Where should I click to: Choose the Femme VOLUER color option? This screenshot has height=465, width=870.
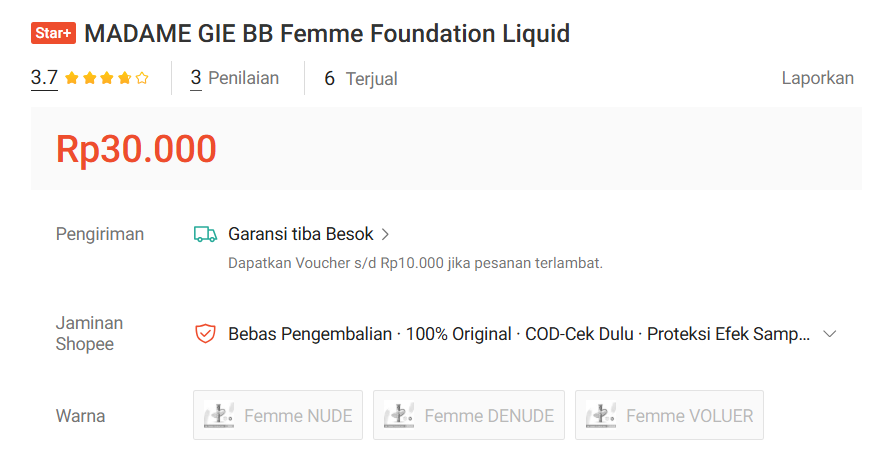(669, 415)
